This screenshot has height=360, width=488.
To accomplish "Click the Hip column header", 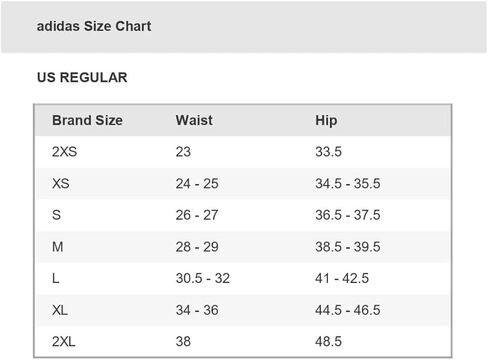I will point(326,120).
